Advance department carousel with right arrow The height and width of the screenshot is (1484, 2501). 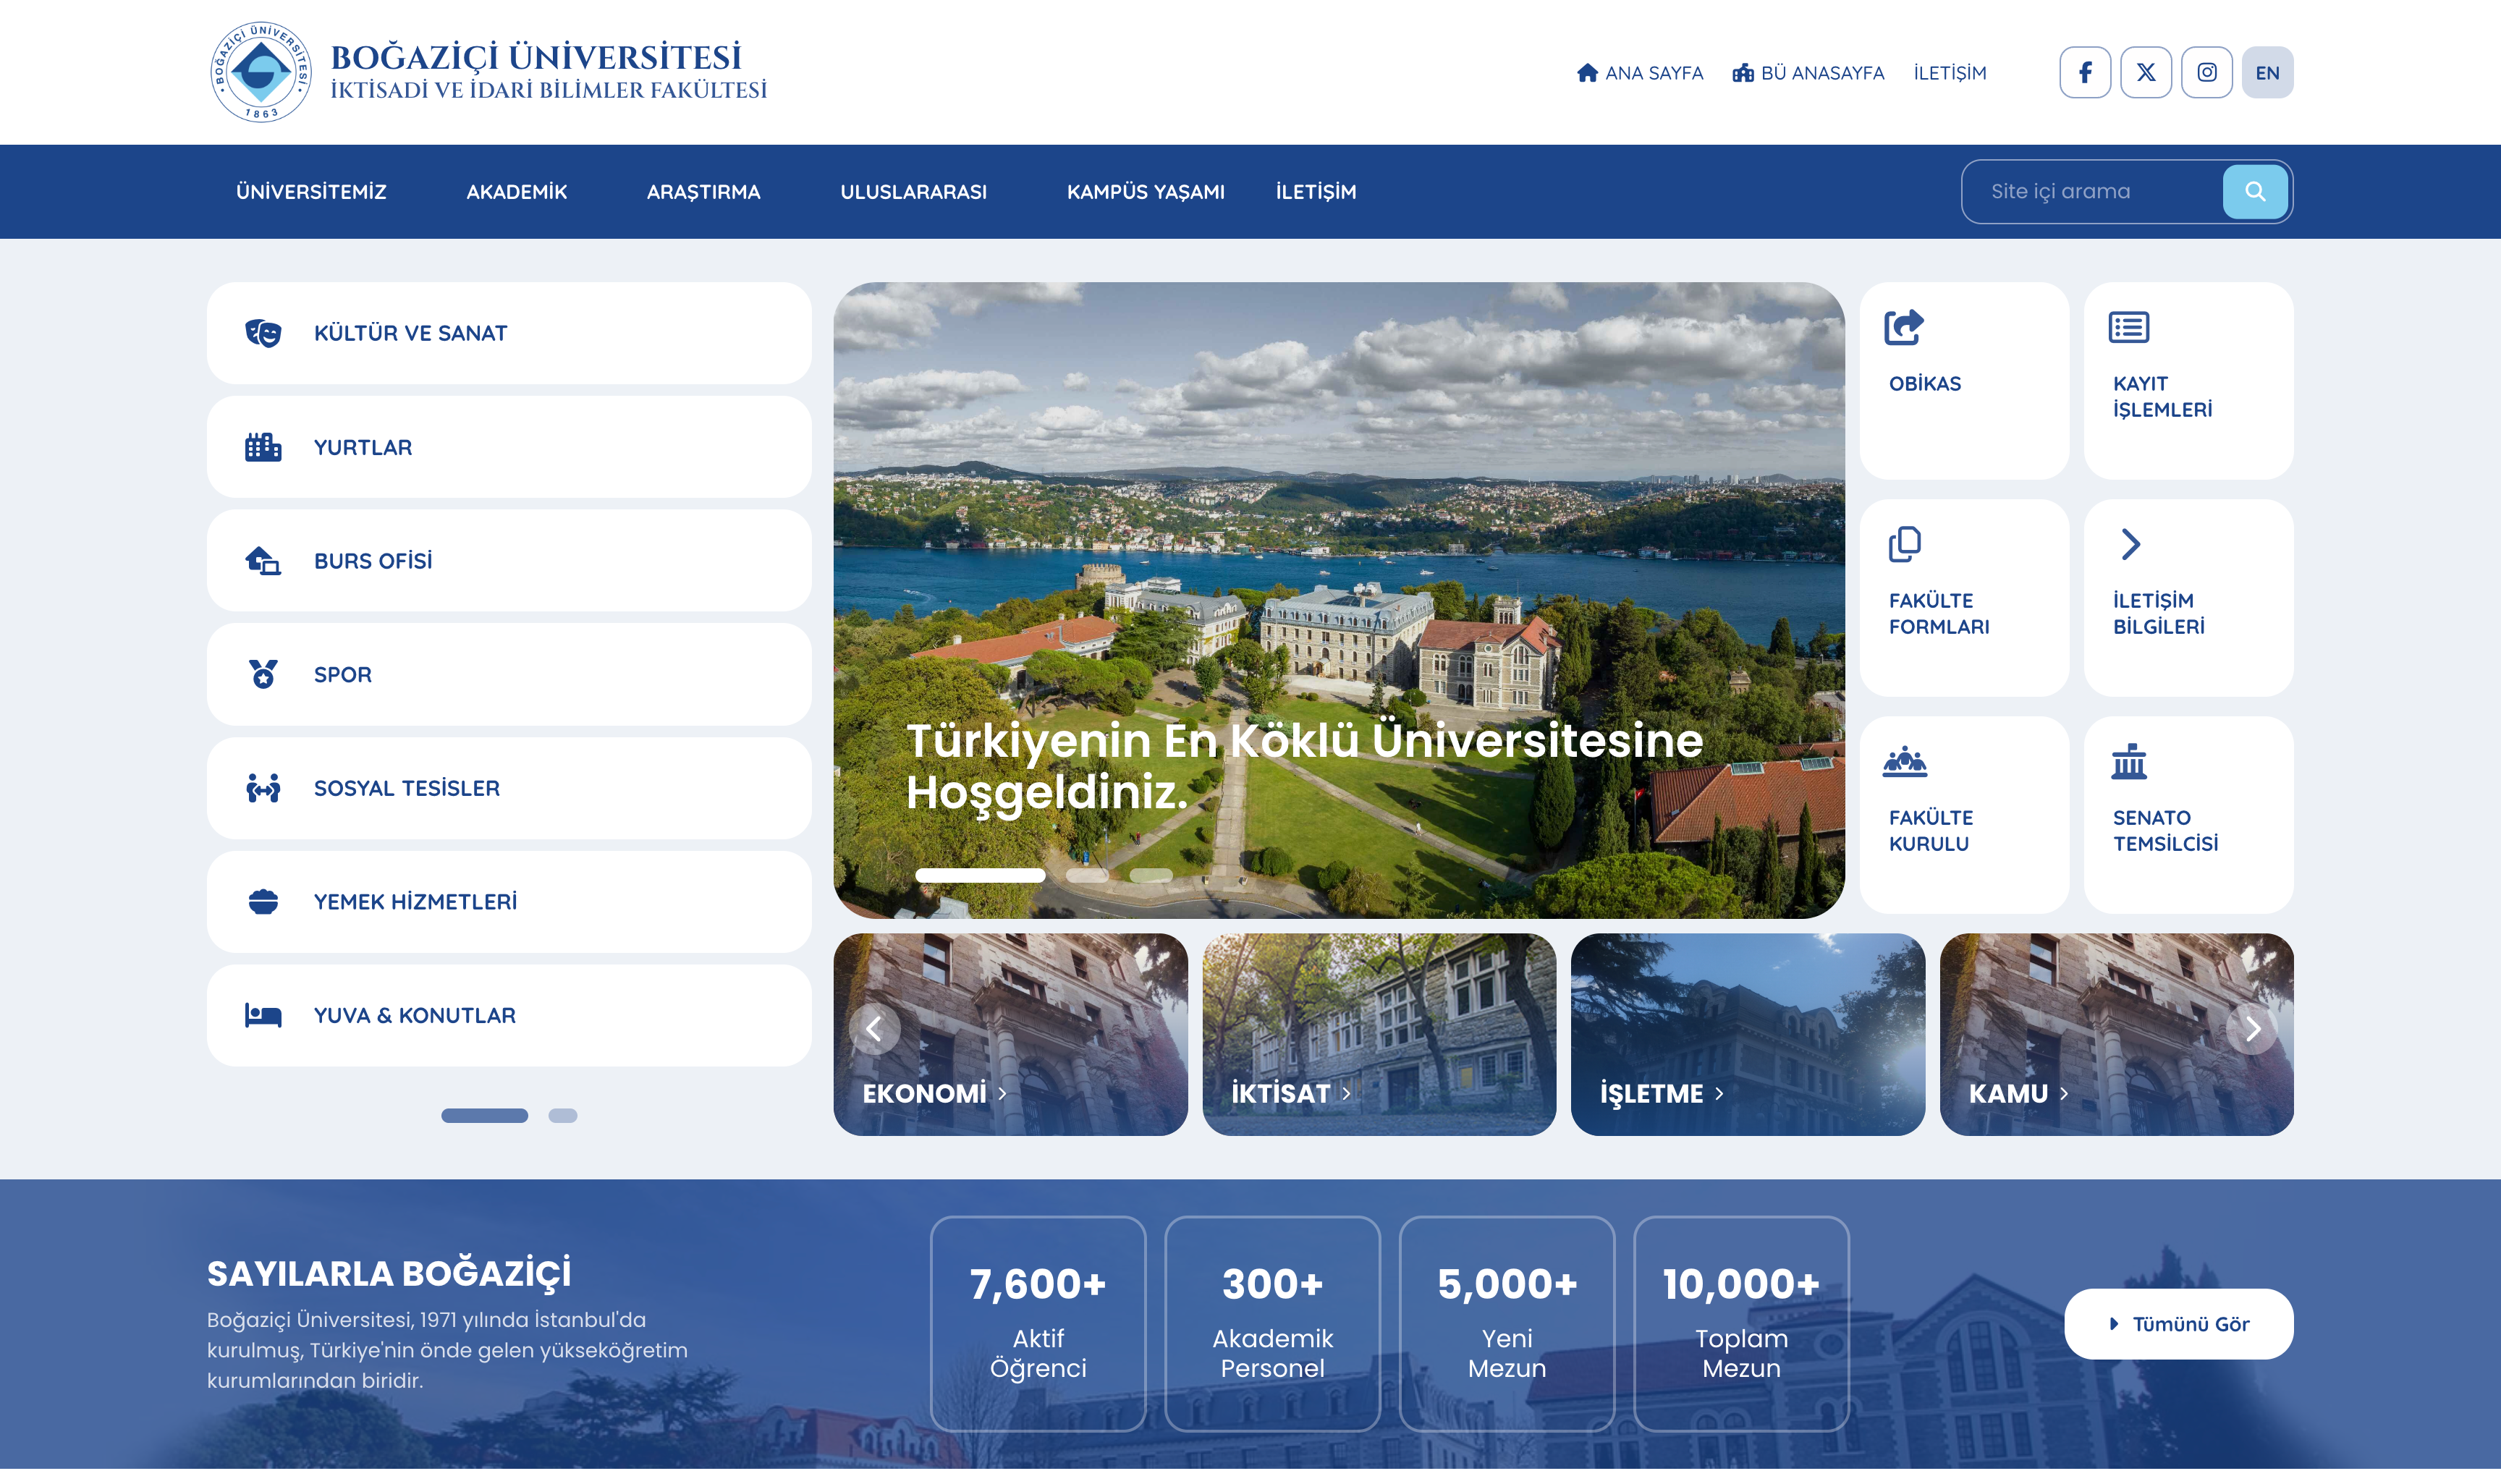click(x=2252, y=1028)
